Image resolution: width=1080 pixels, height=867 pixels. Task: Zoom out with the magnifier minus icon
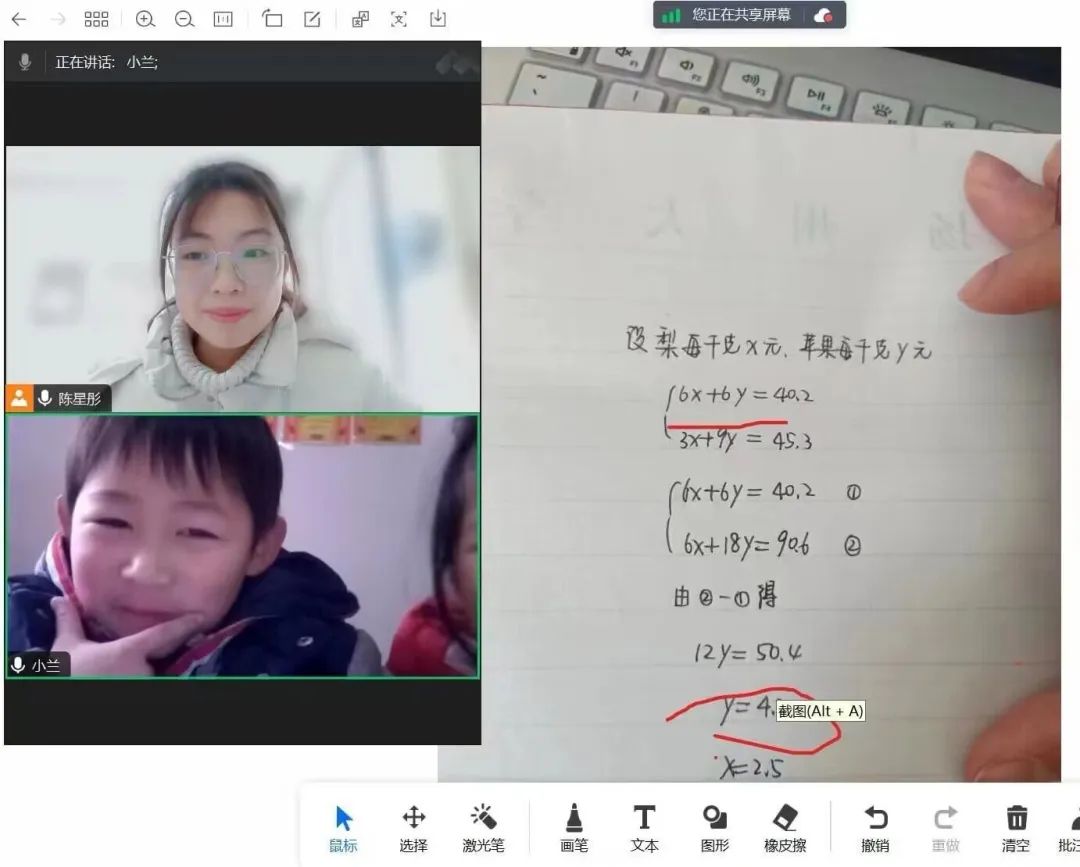point(184,19)
